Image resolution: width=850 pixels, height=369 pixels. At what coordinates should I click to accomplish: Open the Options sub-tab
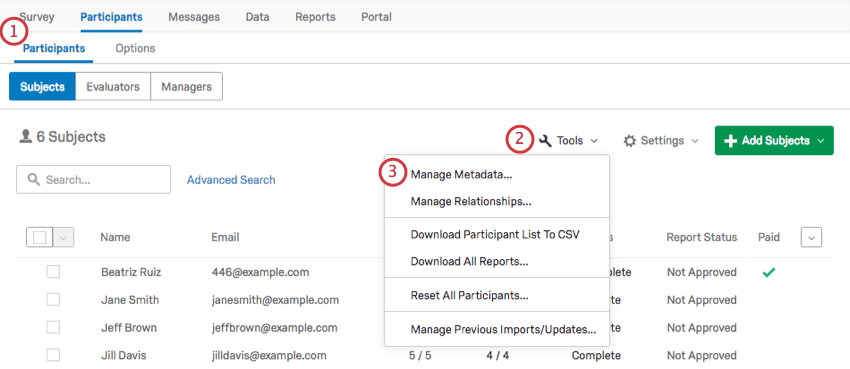tap(135, 48)
